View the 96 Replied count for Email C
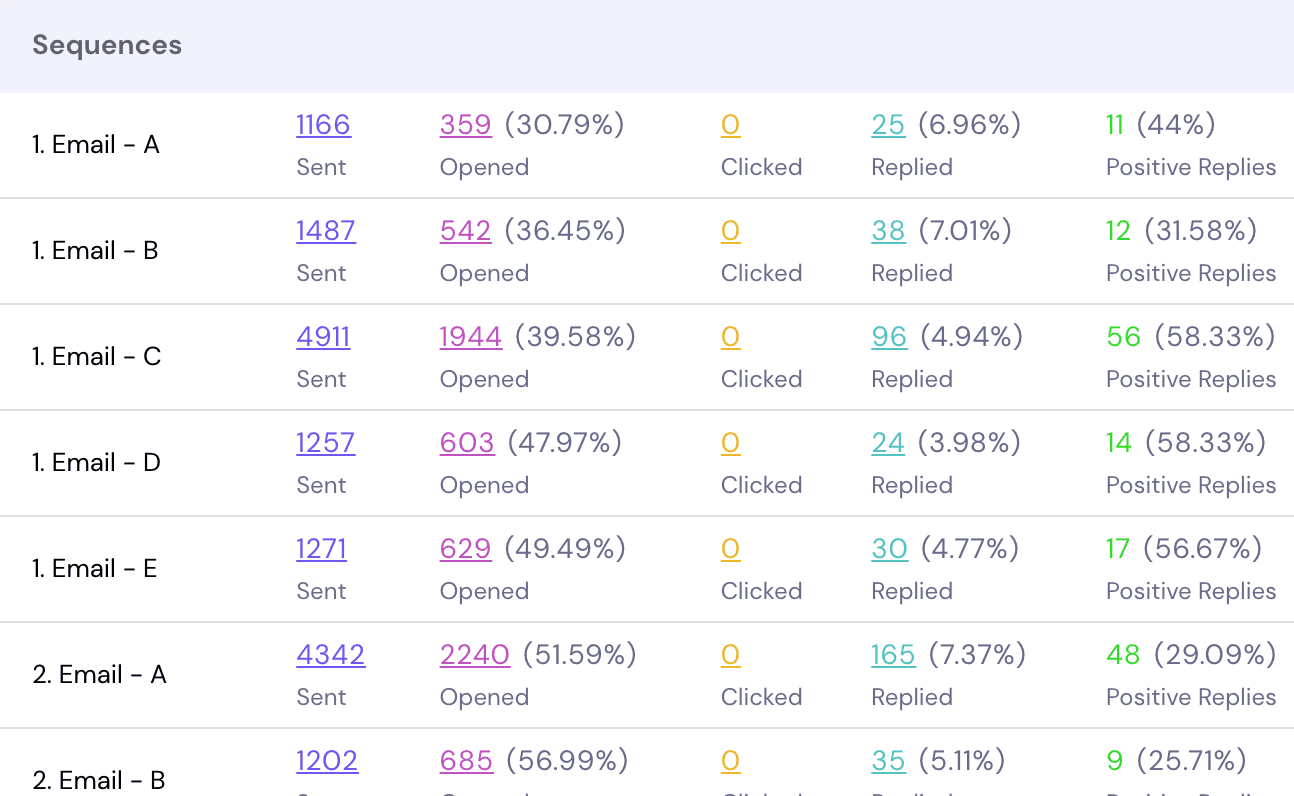The image size is (1294, 796). click(x=888, y=336)
